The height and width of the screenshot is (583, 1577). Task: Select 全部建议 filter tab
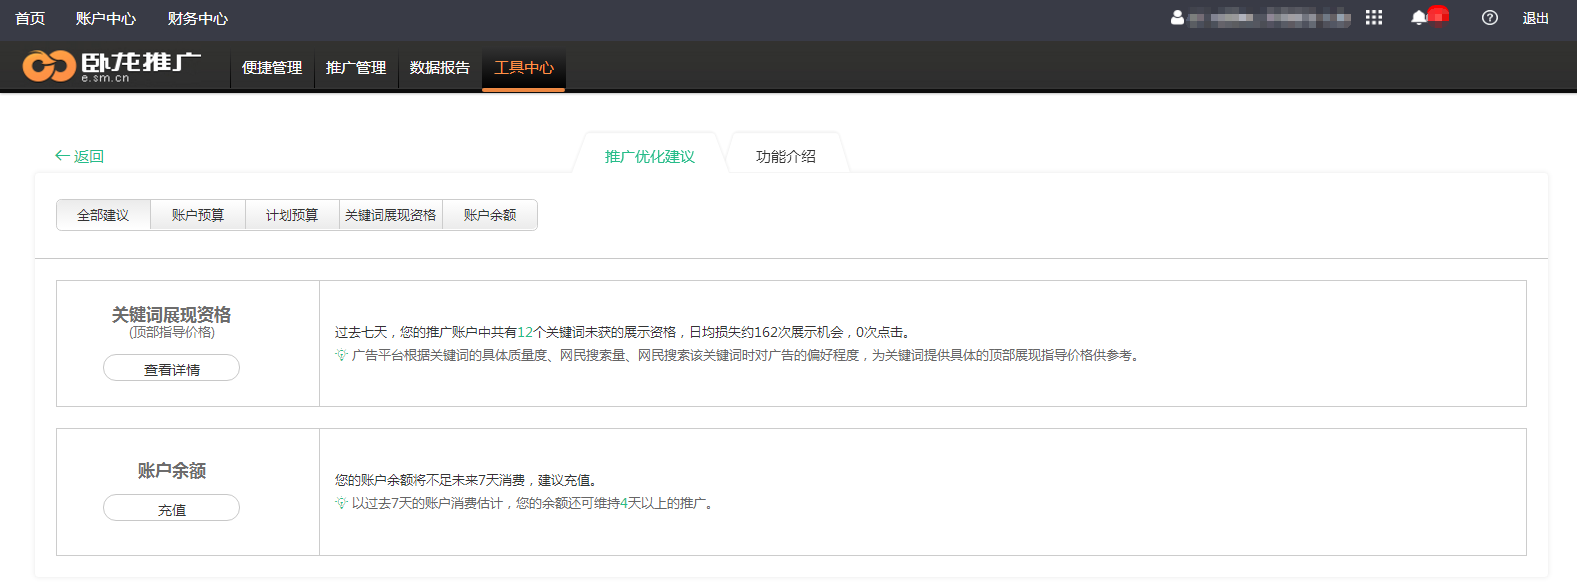tap(103, 215)
